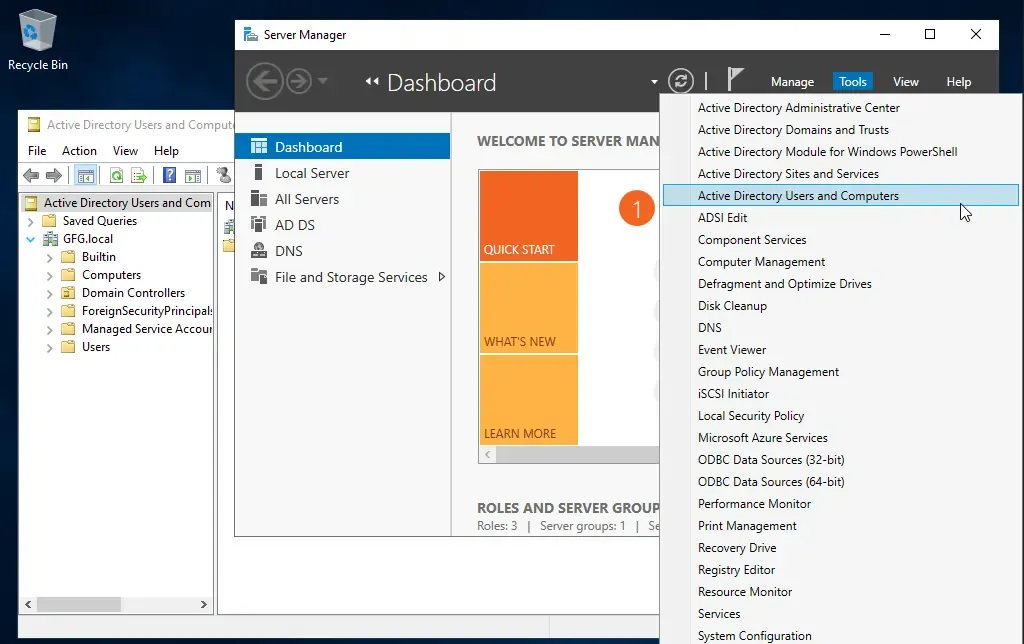Click the blue Help question-mark icon
The image size is (1024, 644).
point(169,175)
